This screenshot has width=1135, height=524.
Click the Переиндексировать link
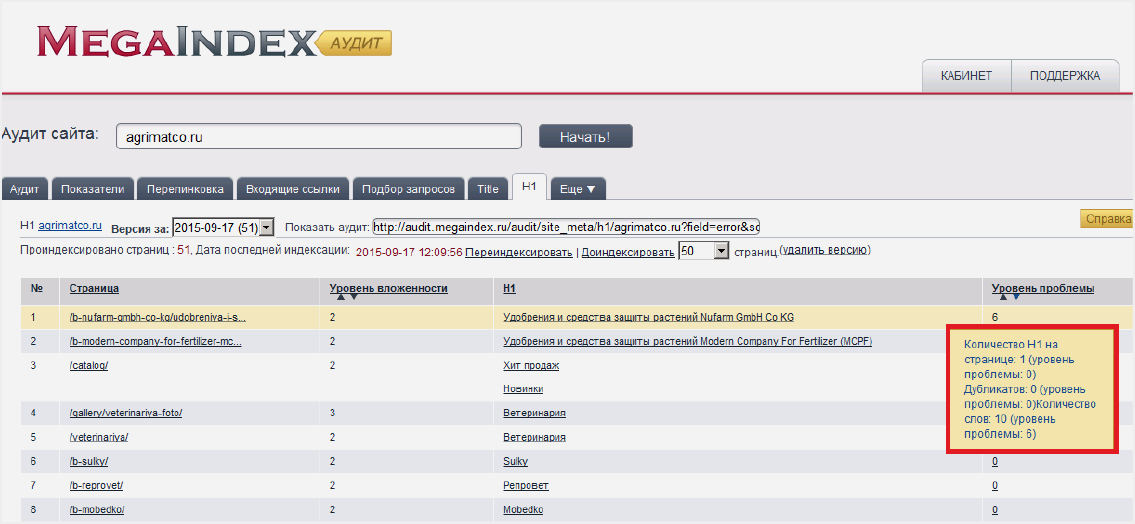click(518, 252)
